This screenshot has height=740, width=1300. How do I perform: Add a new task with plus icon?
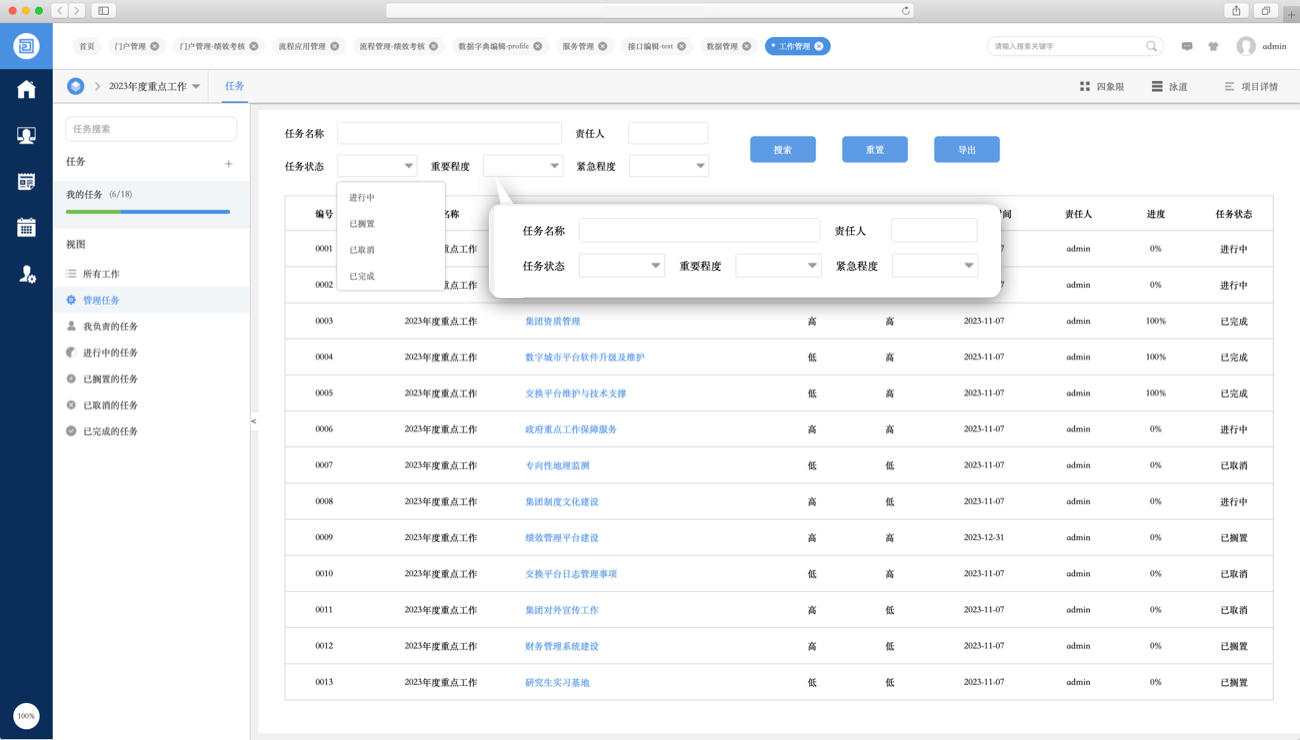point(229,163)
